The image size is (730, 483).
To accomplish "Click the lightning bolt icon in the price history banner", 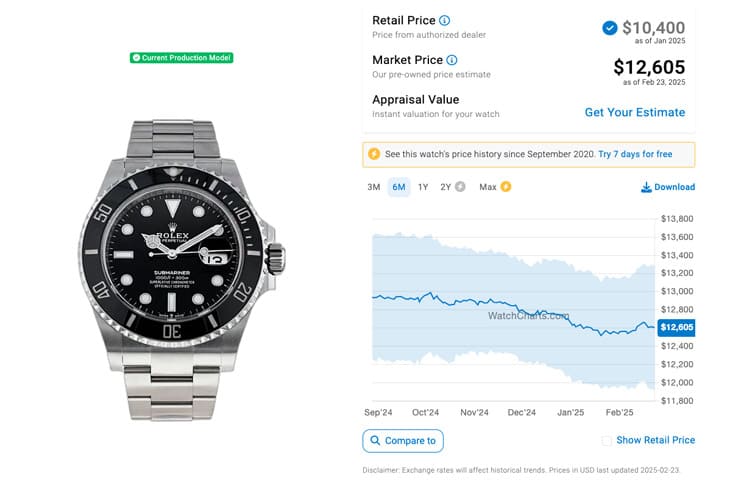I will point(374,155).
